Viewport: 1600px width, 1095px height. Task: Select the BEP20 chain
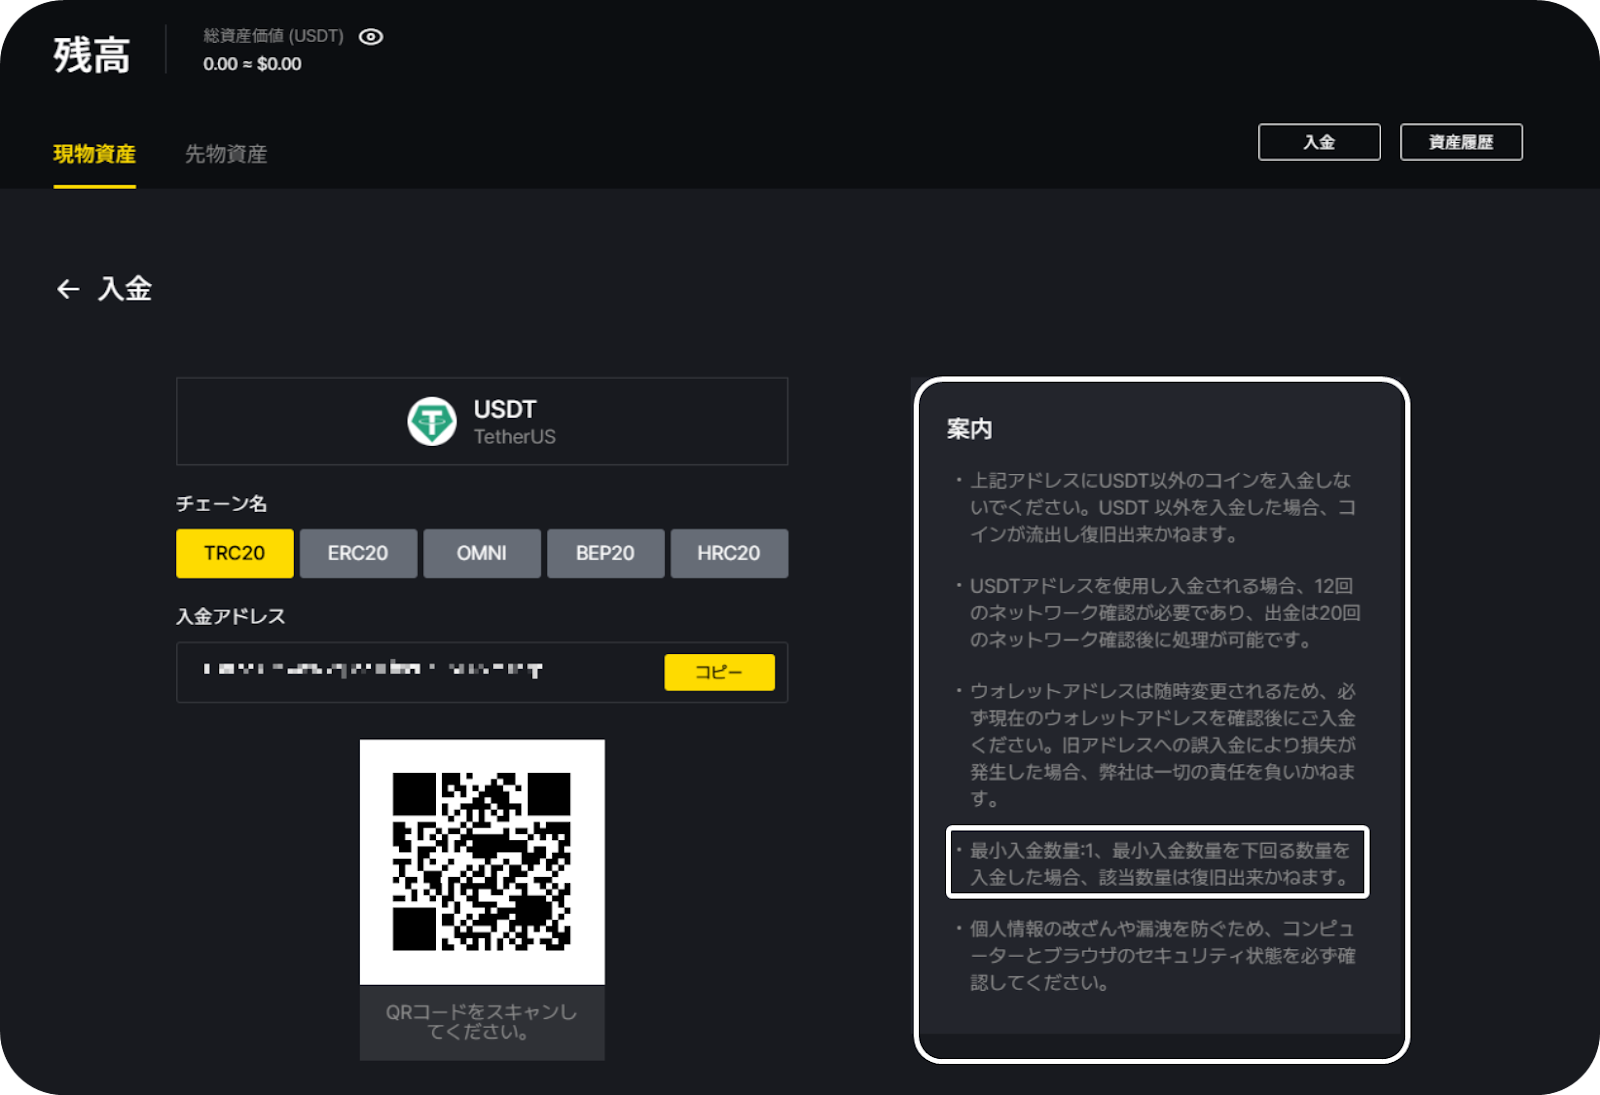pyautogui.click(x=605, y=553)
